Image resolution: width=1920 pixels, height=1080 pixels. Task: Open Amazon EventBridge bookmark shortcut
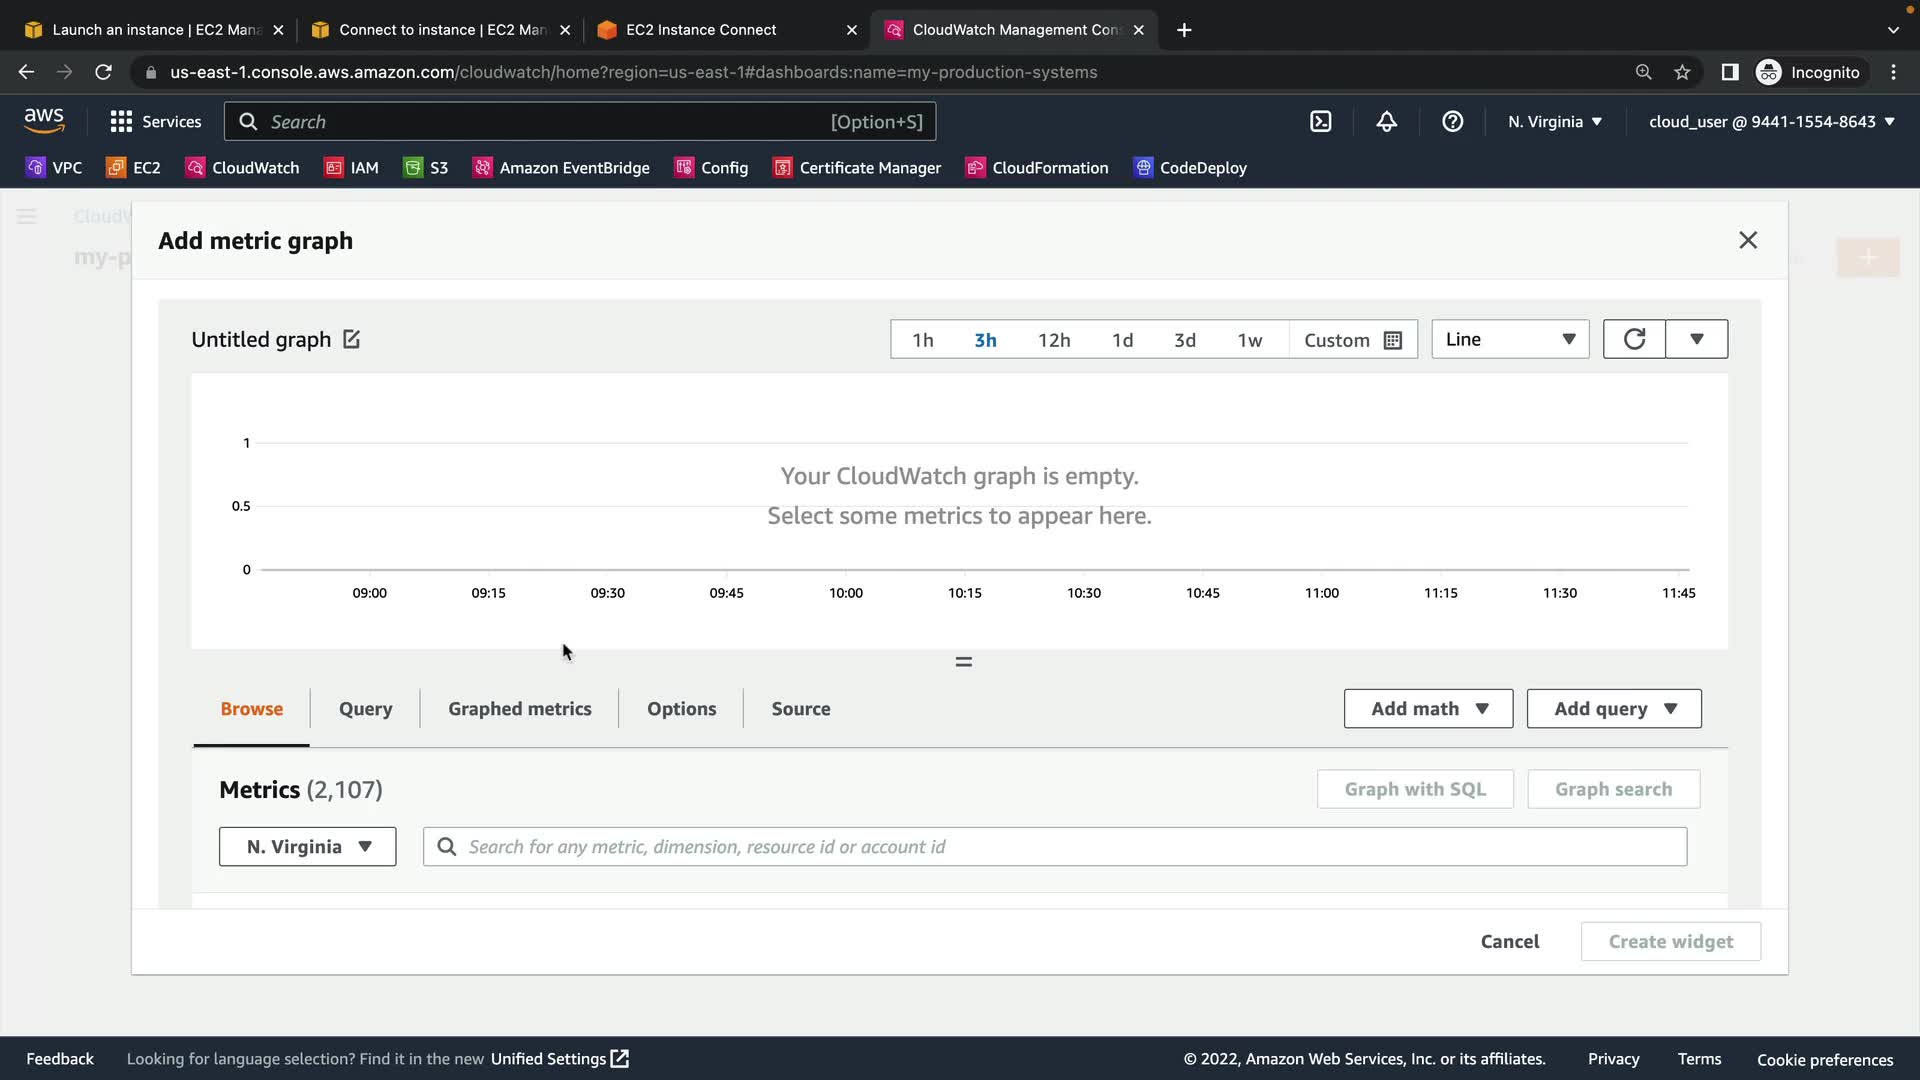click(561, 168)
